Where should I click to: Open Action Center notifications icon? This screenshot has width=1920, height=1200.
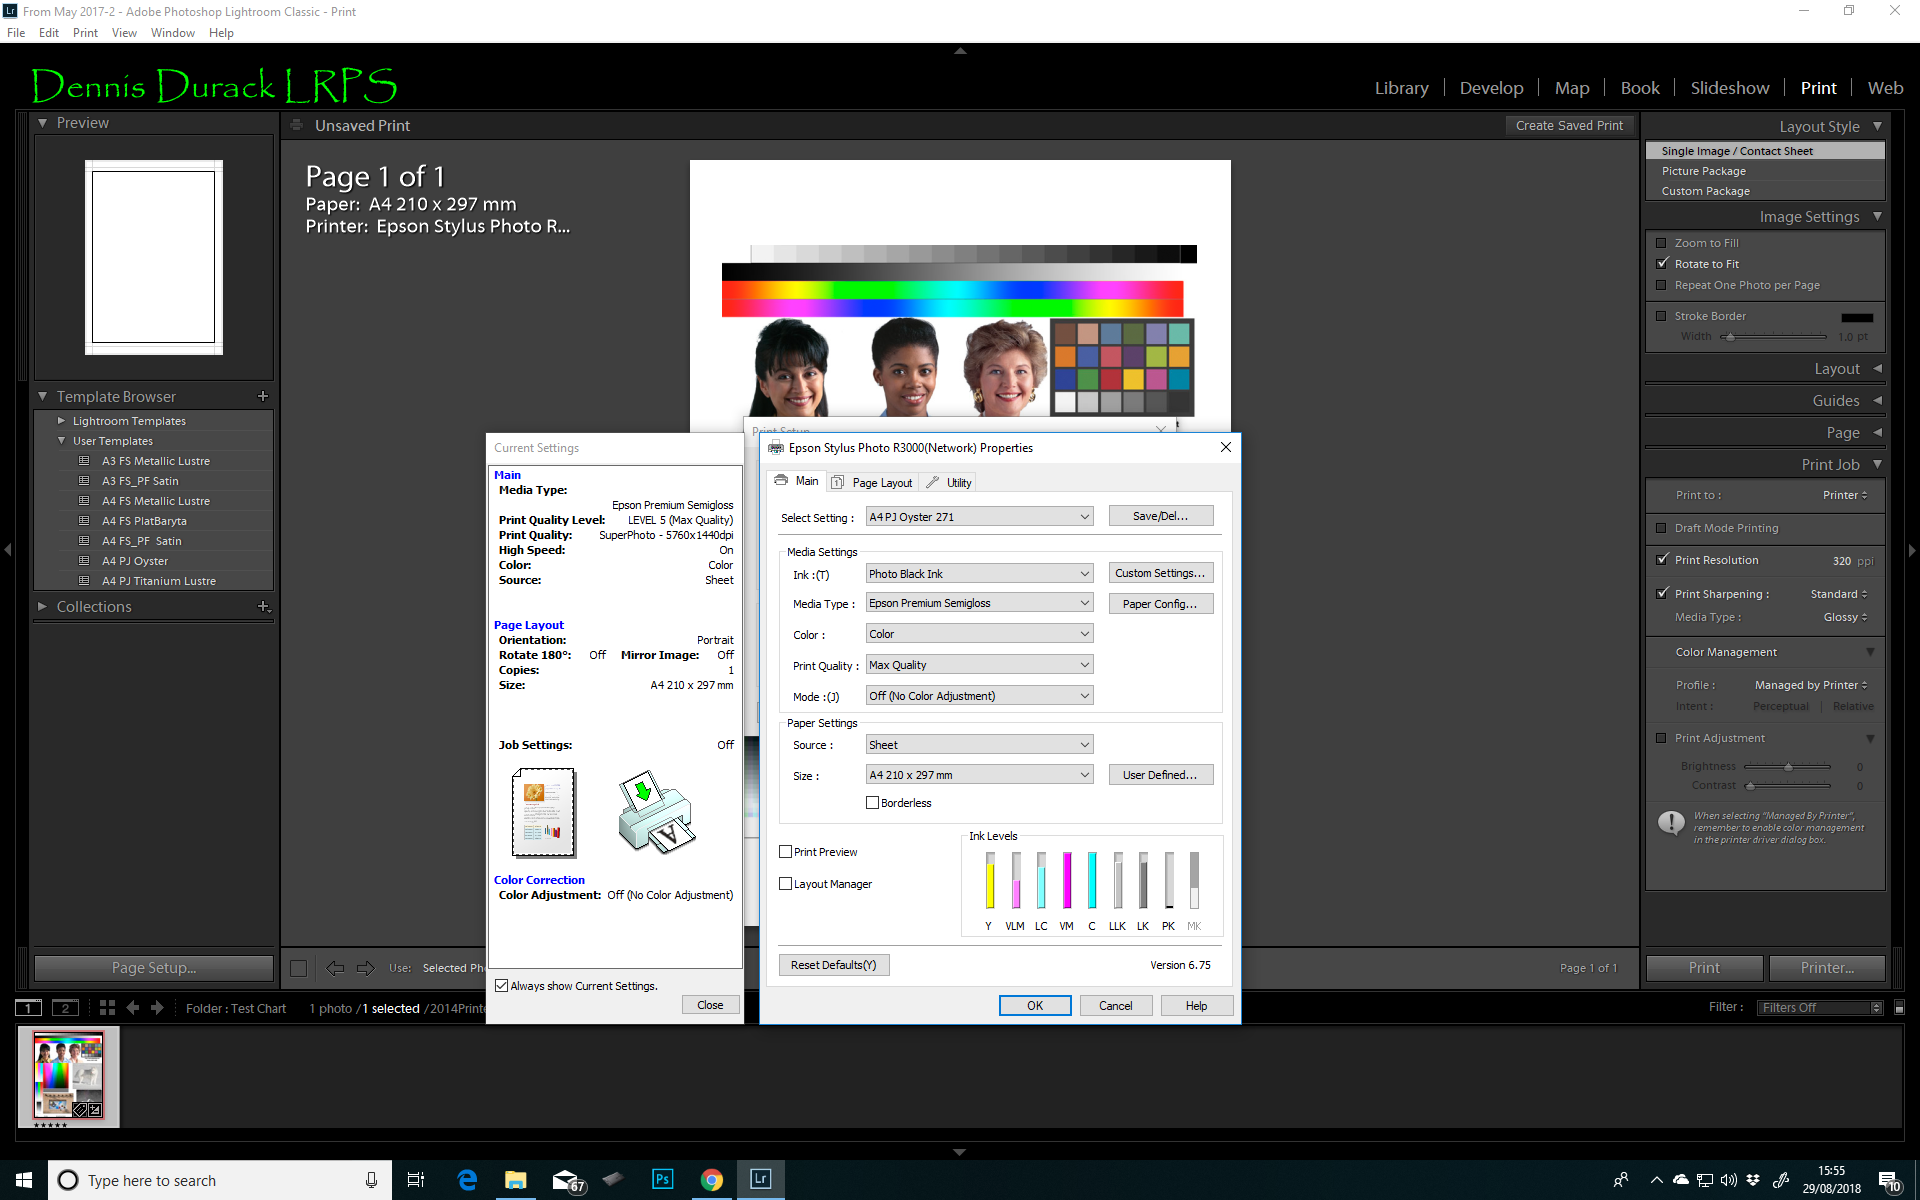[x=1889, y=1181]
